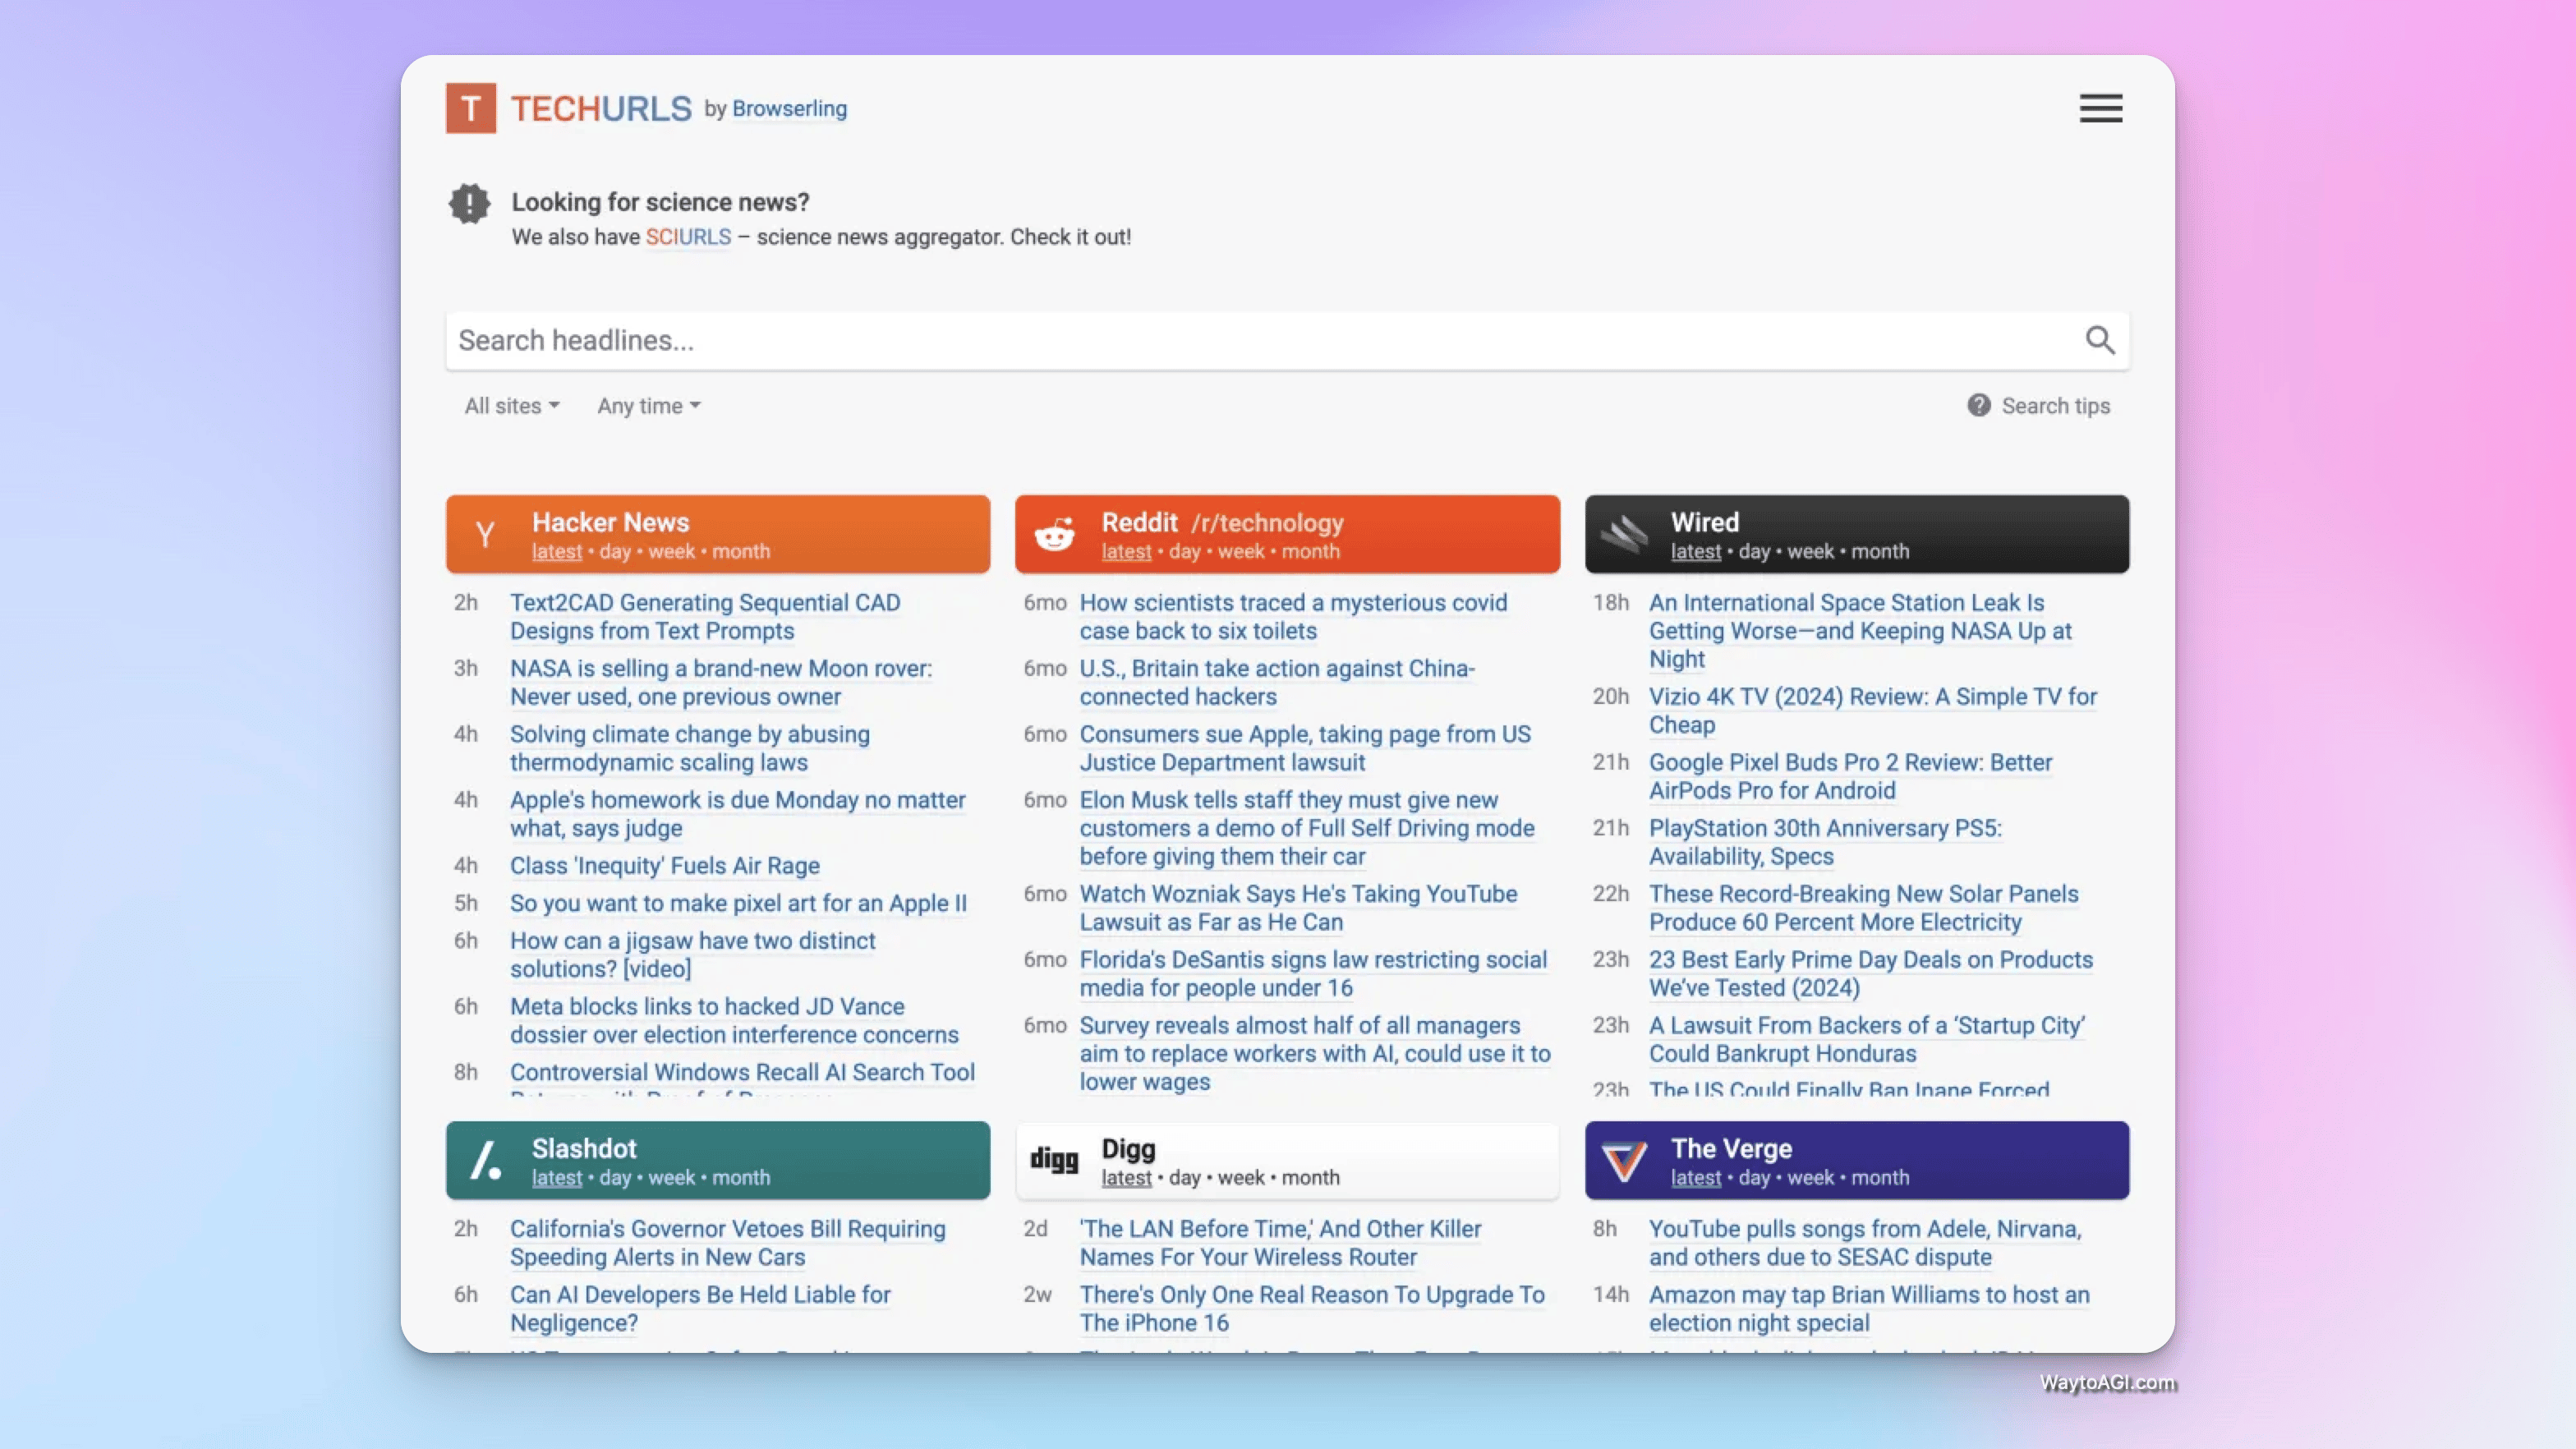Select Reddit 'day' tab

(x=1185, y=551)
